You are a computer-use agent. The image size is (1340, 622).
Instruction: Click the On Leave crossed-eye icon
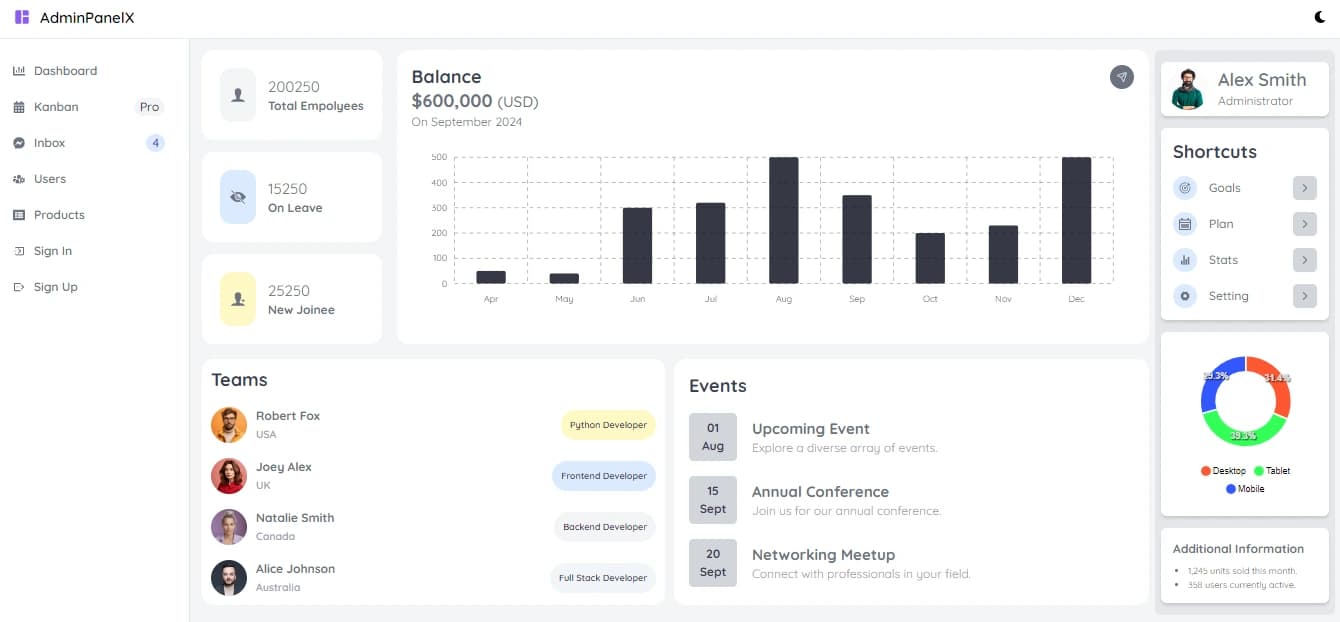238,197
